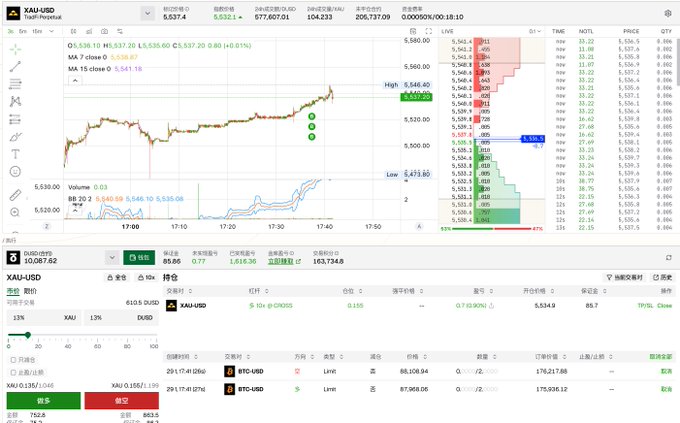Click the trades list vertical scrollbar

677,61
